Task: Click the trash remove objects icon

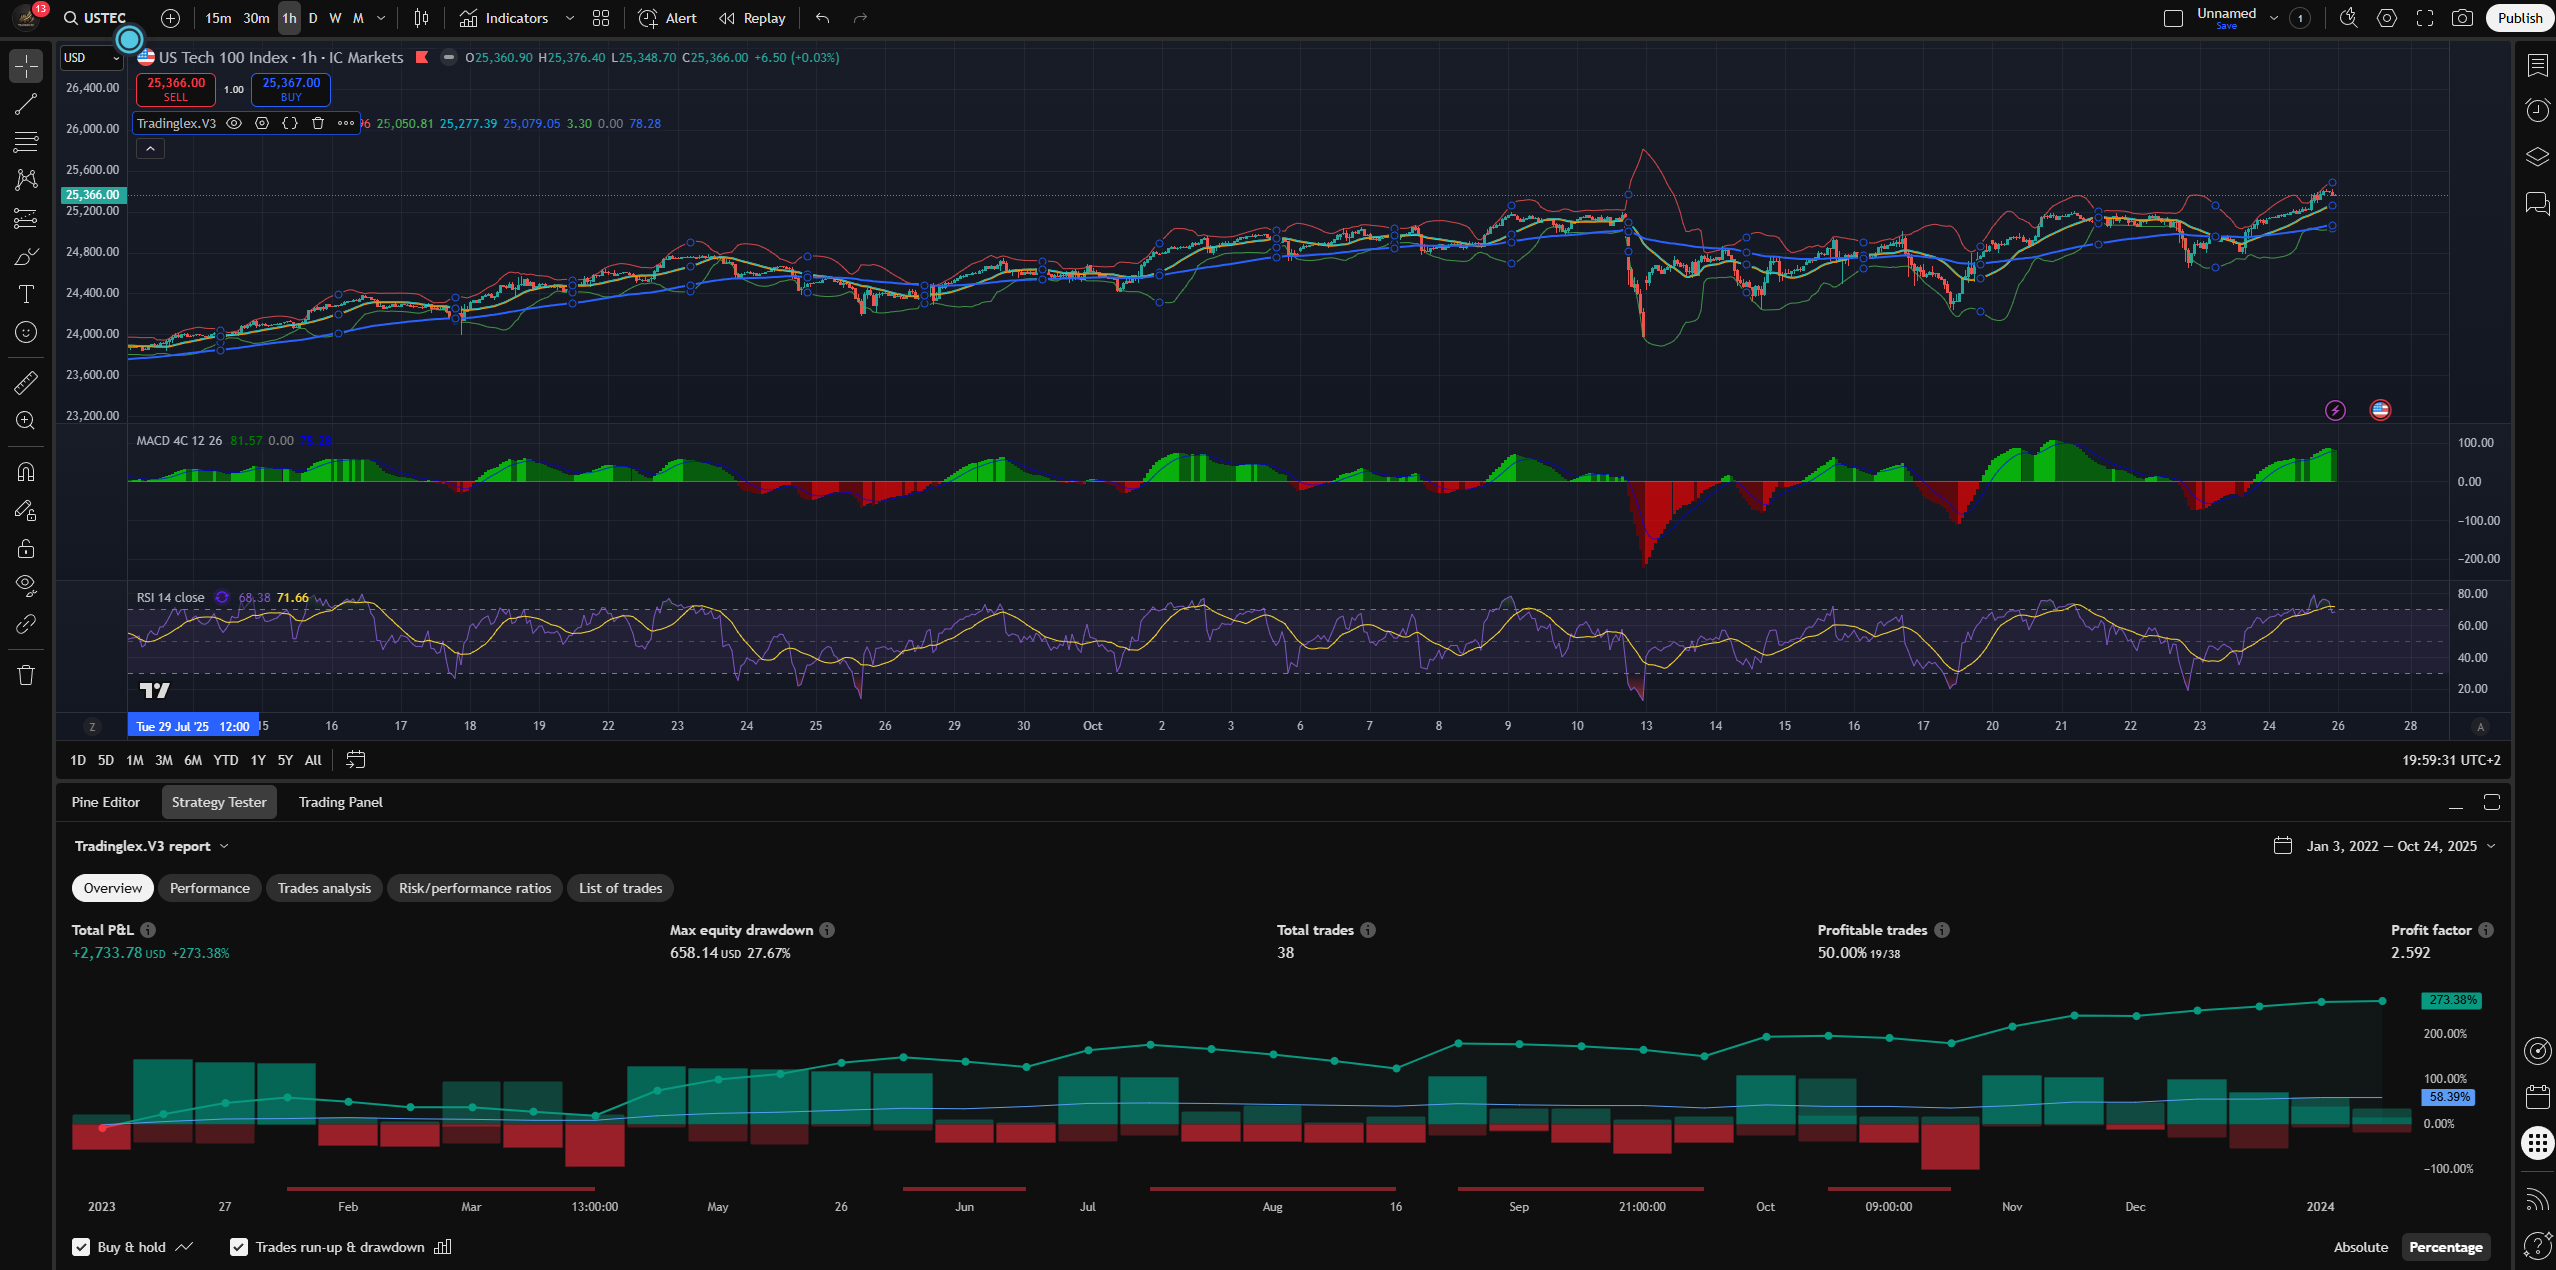Action: coord(26,675)
